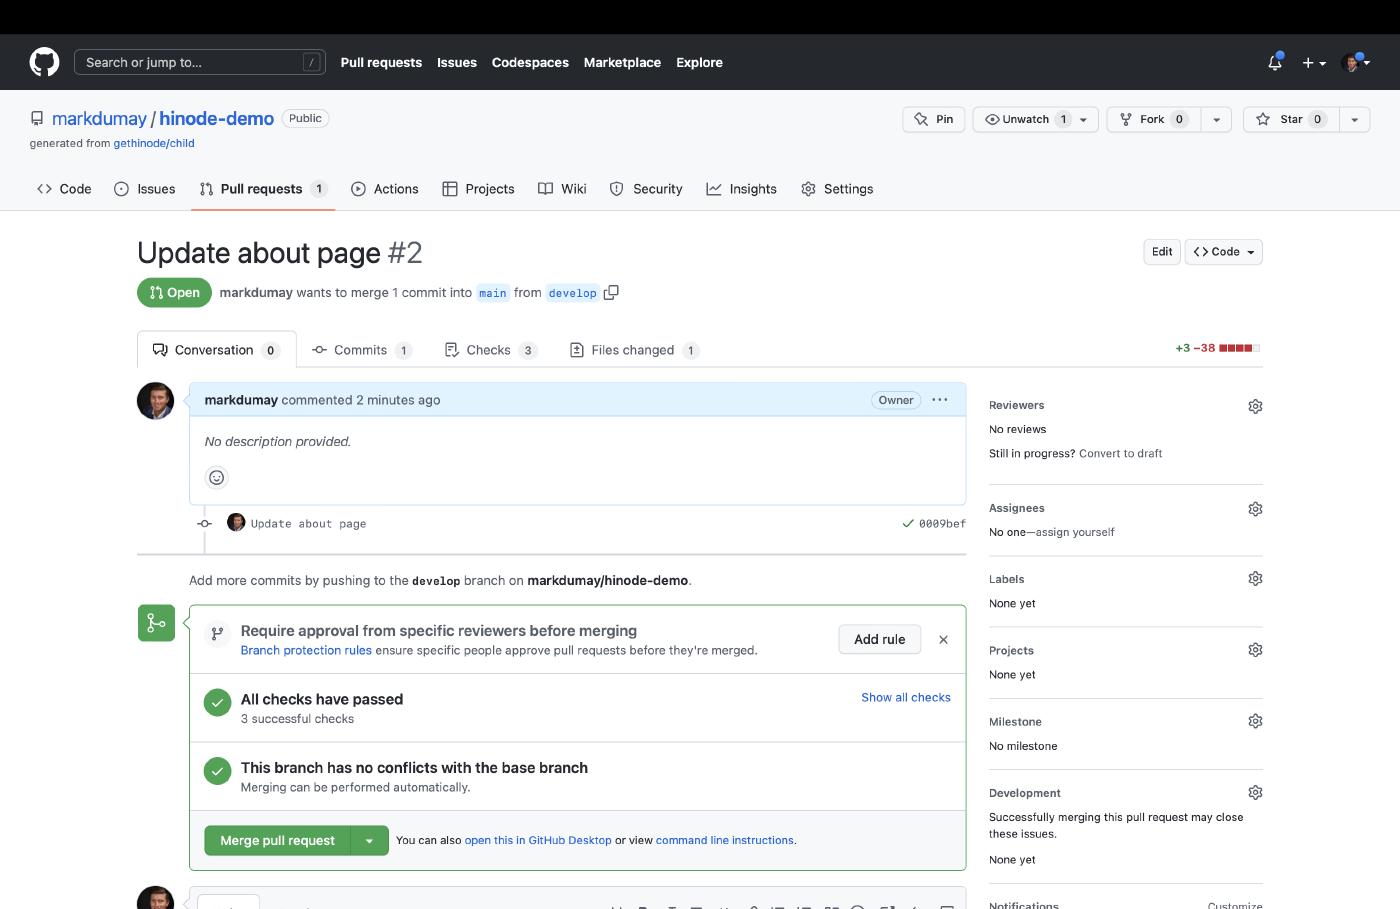This screenshot has height=909, width=1400.
Task: Add a reaction with the smiley icon
Action: [216, 477]
